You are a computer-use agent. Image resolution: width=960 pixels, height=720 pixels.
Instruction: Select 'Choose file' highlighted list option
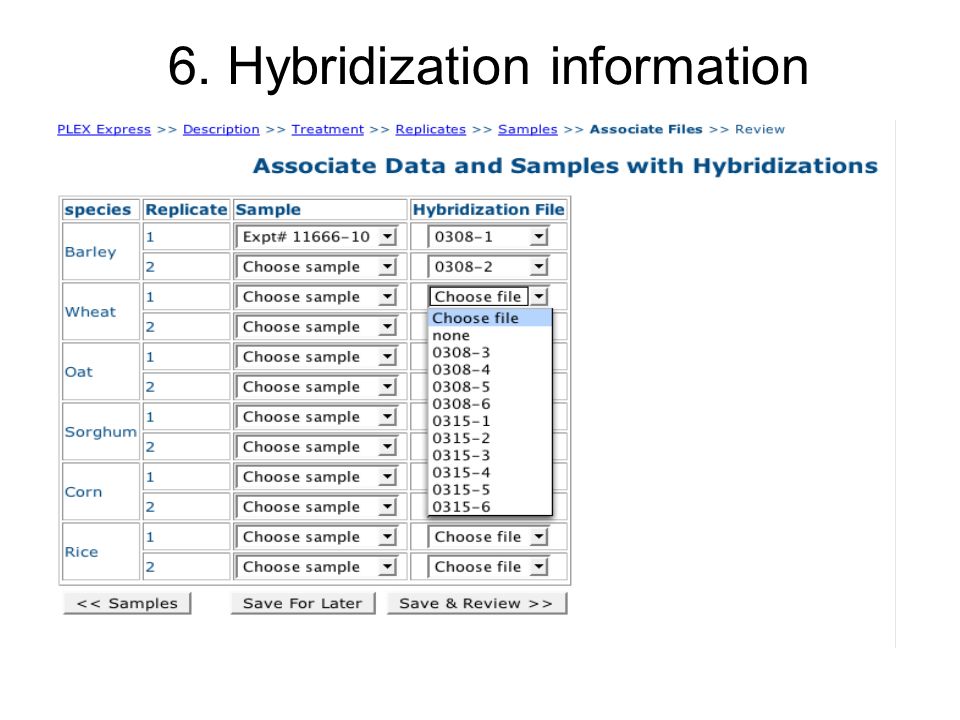490,318
